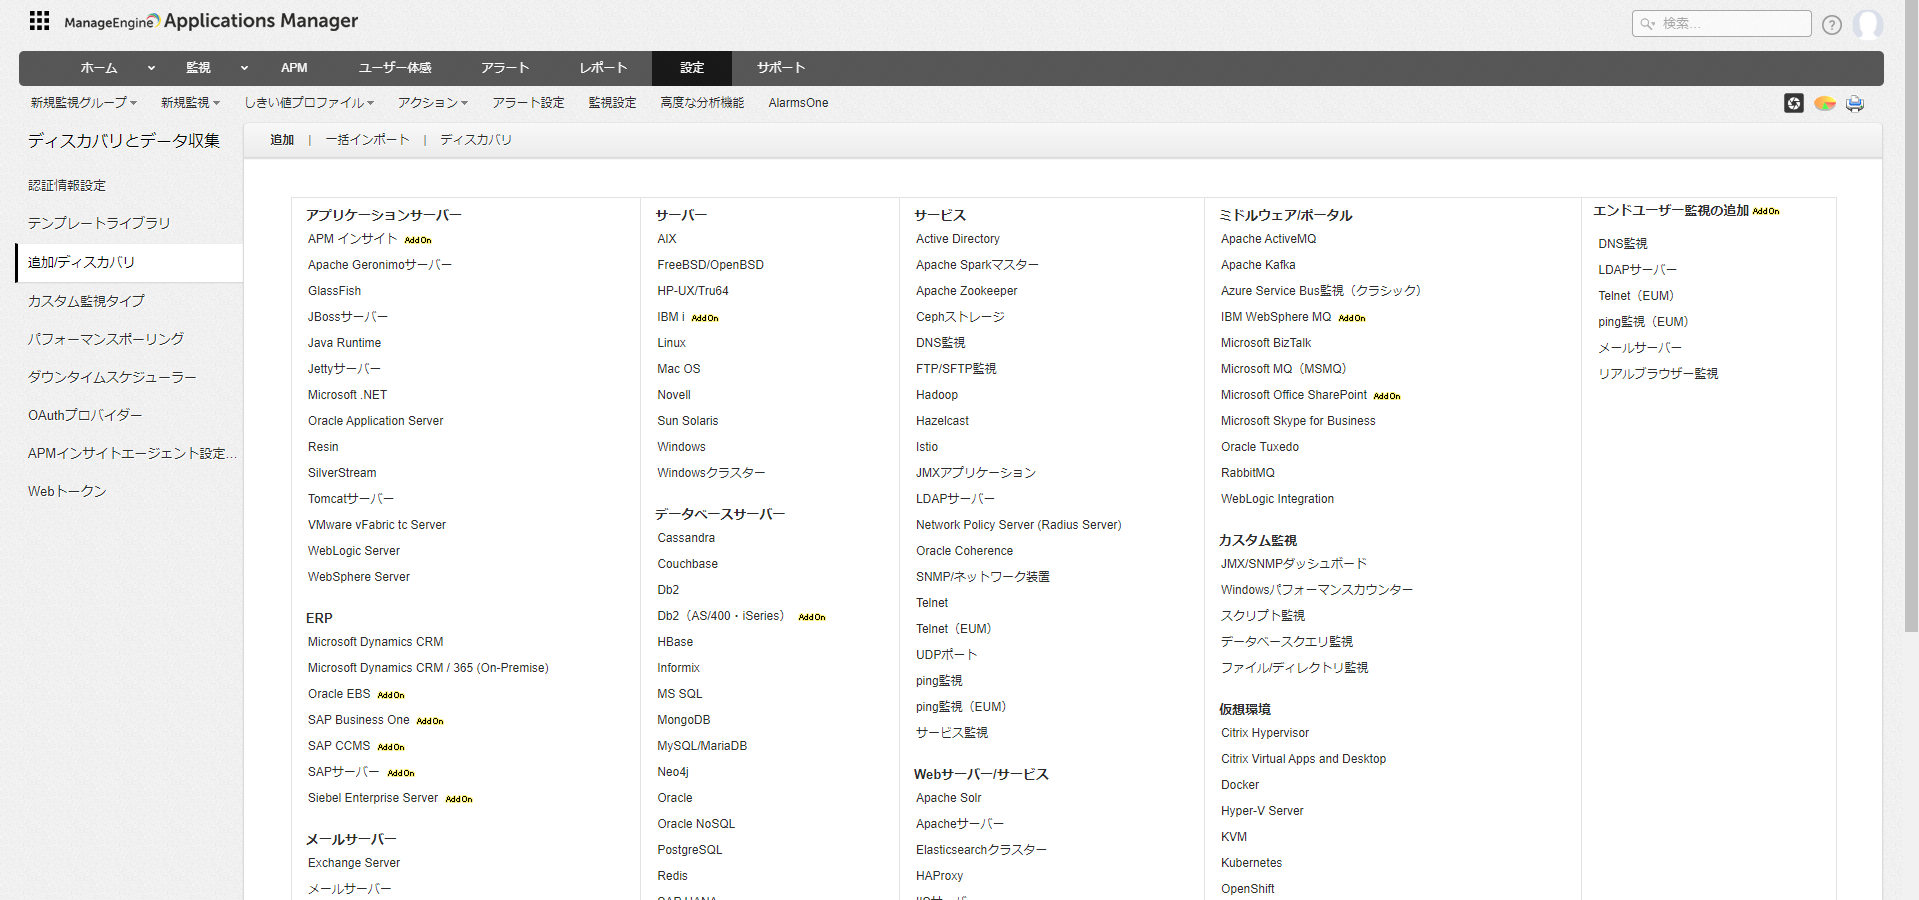Click the スクリプト監視 link
Image resolution: width=1919 pixels, height=900 pixels.
tap(1263, 616)
